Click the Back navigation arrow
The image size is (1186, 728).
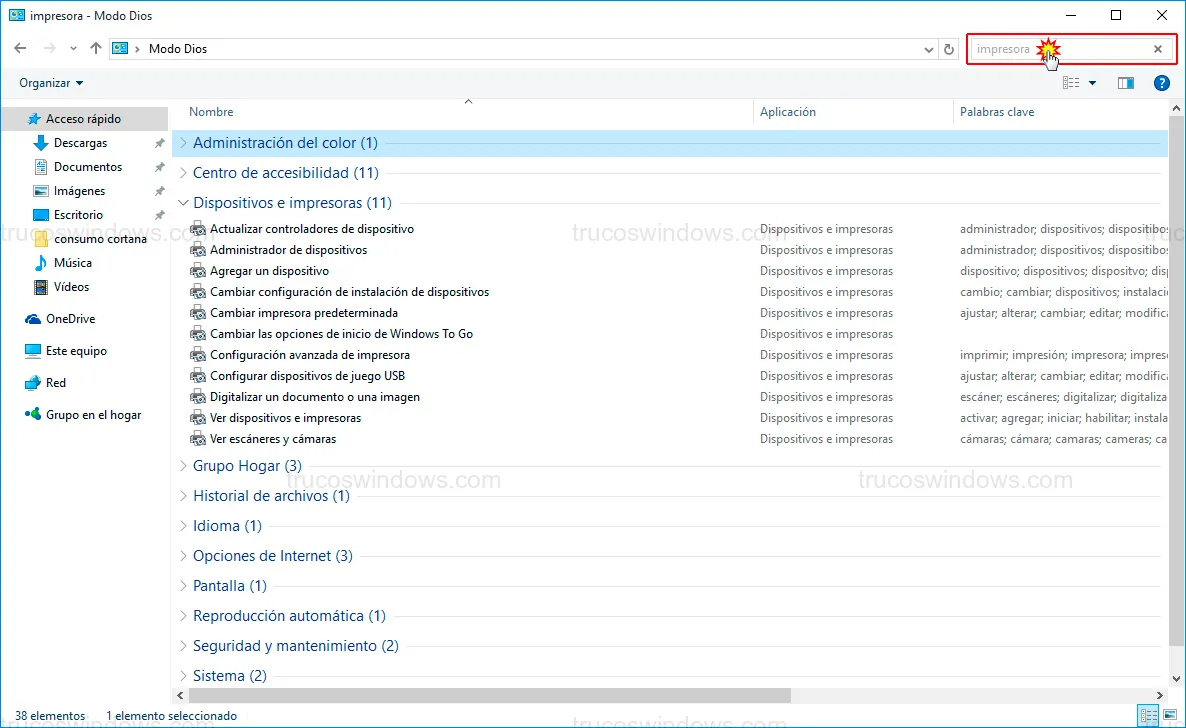20,48
